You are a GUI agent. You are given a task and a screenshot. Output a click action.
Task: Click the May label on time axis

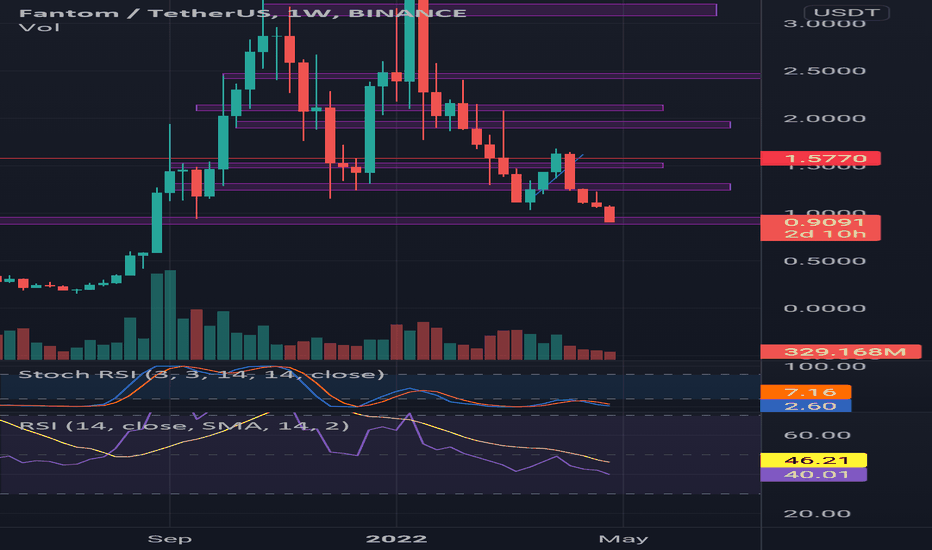(623, 539)
